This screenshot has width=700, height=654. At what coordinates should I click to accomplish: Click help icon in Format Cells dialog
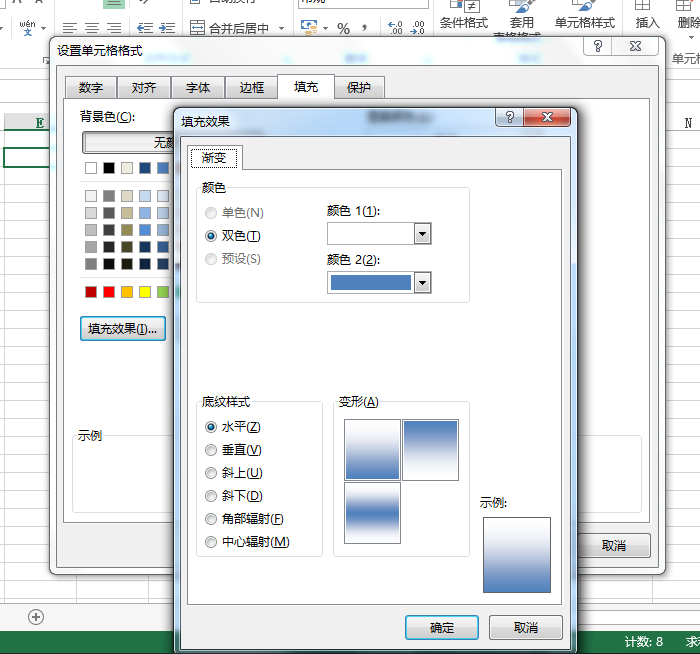coord(598,46)
